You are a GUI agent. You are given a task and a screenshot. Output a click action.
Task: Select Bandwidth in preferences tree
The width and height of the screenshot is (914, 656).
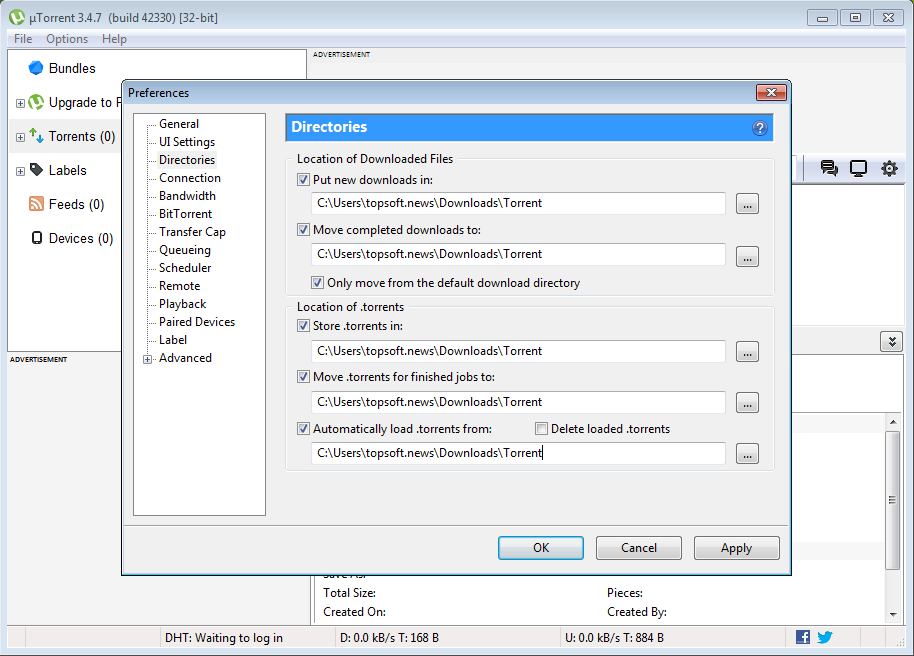point(187,196)
